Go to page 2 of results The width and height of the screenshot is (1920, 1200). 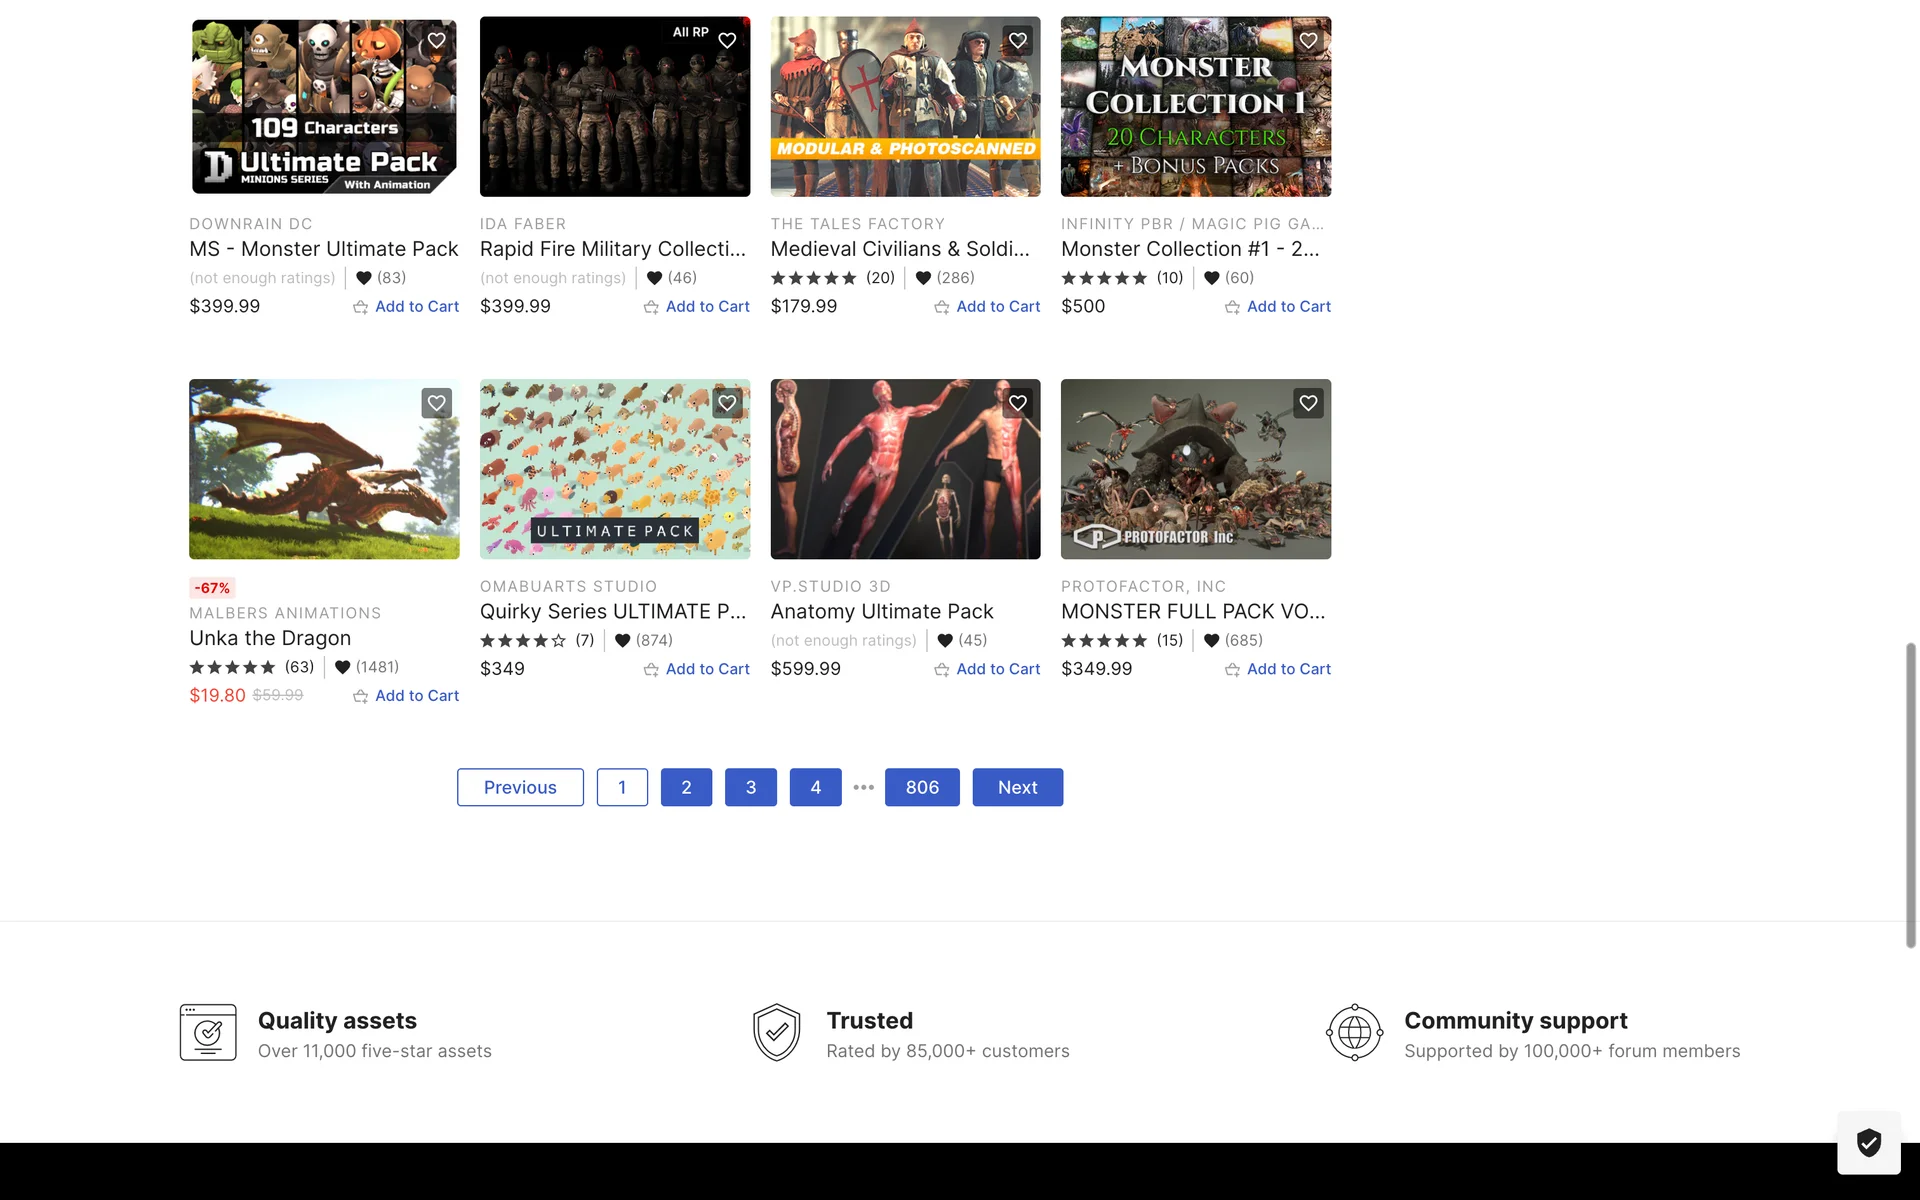point(686,787)
